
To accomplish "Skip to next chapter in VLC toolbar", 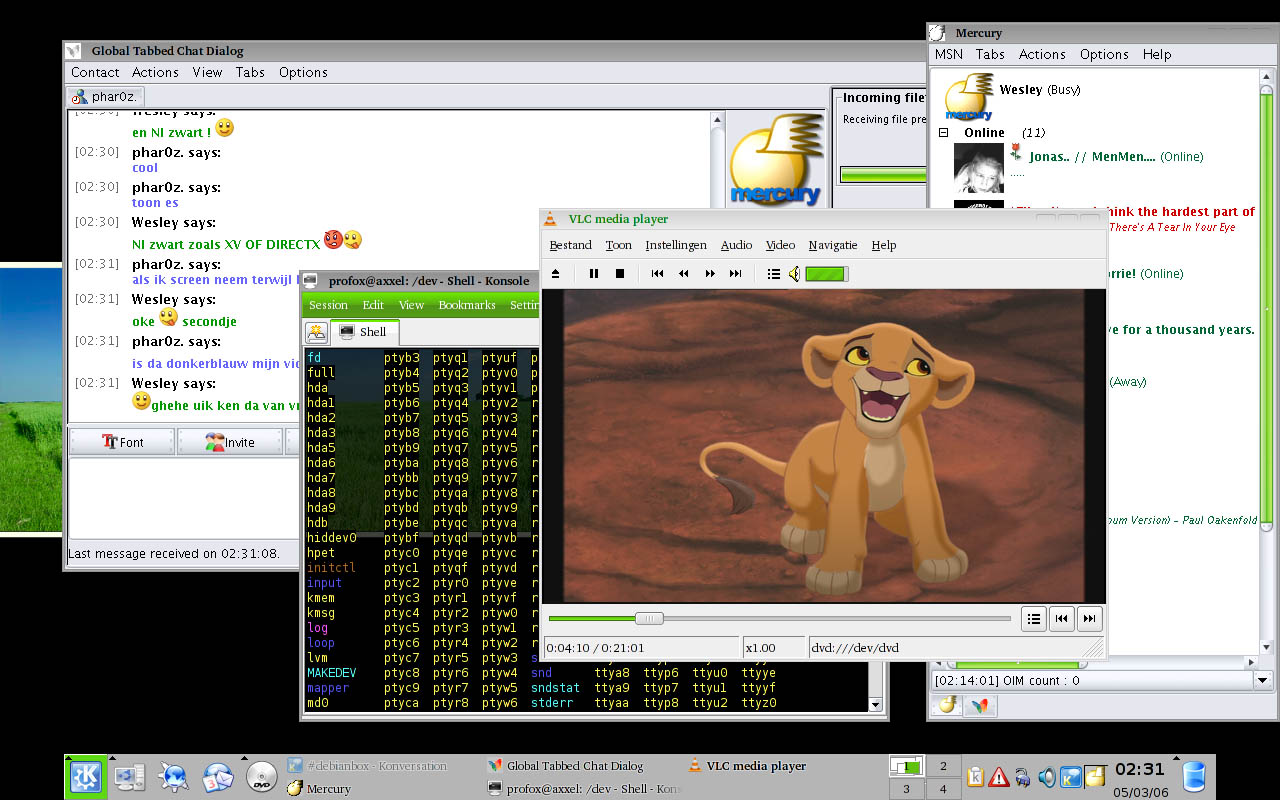I will click(736, 274).
